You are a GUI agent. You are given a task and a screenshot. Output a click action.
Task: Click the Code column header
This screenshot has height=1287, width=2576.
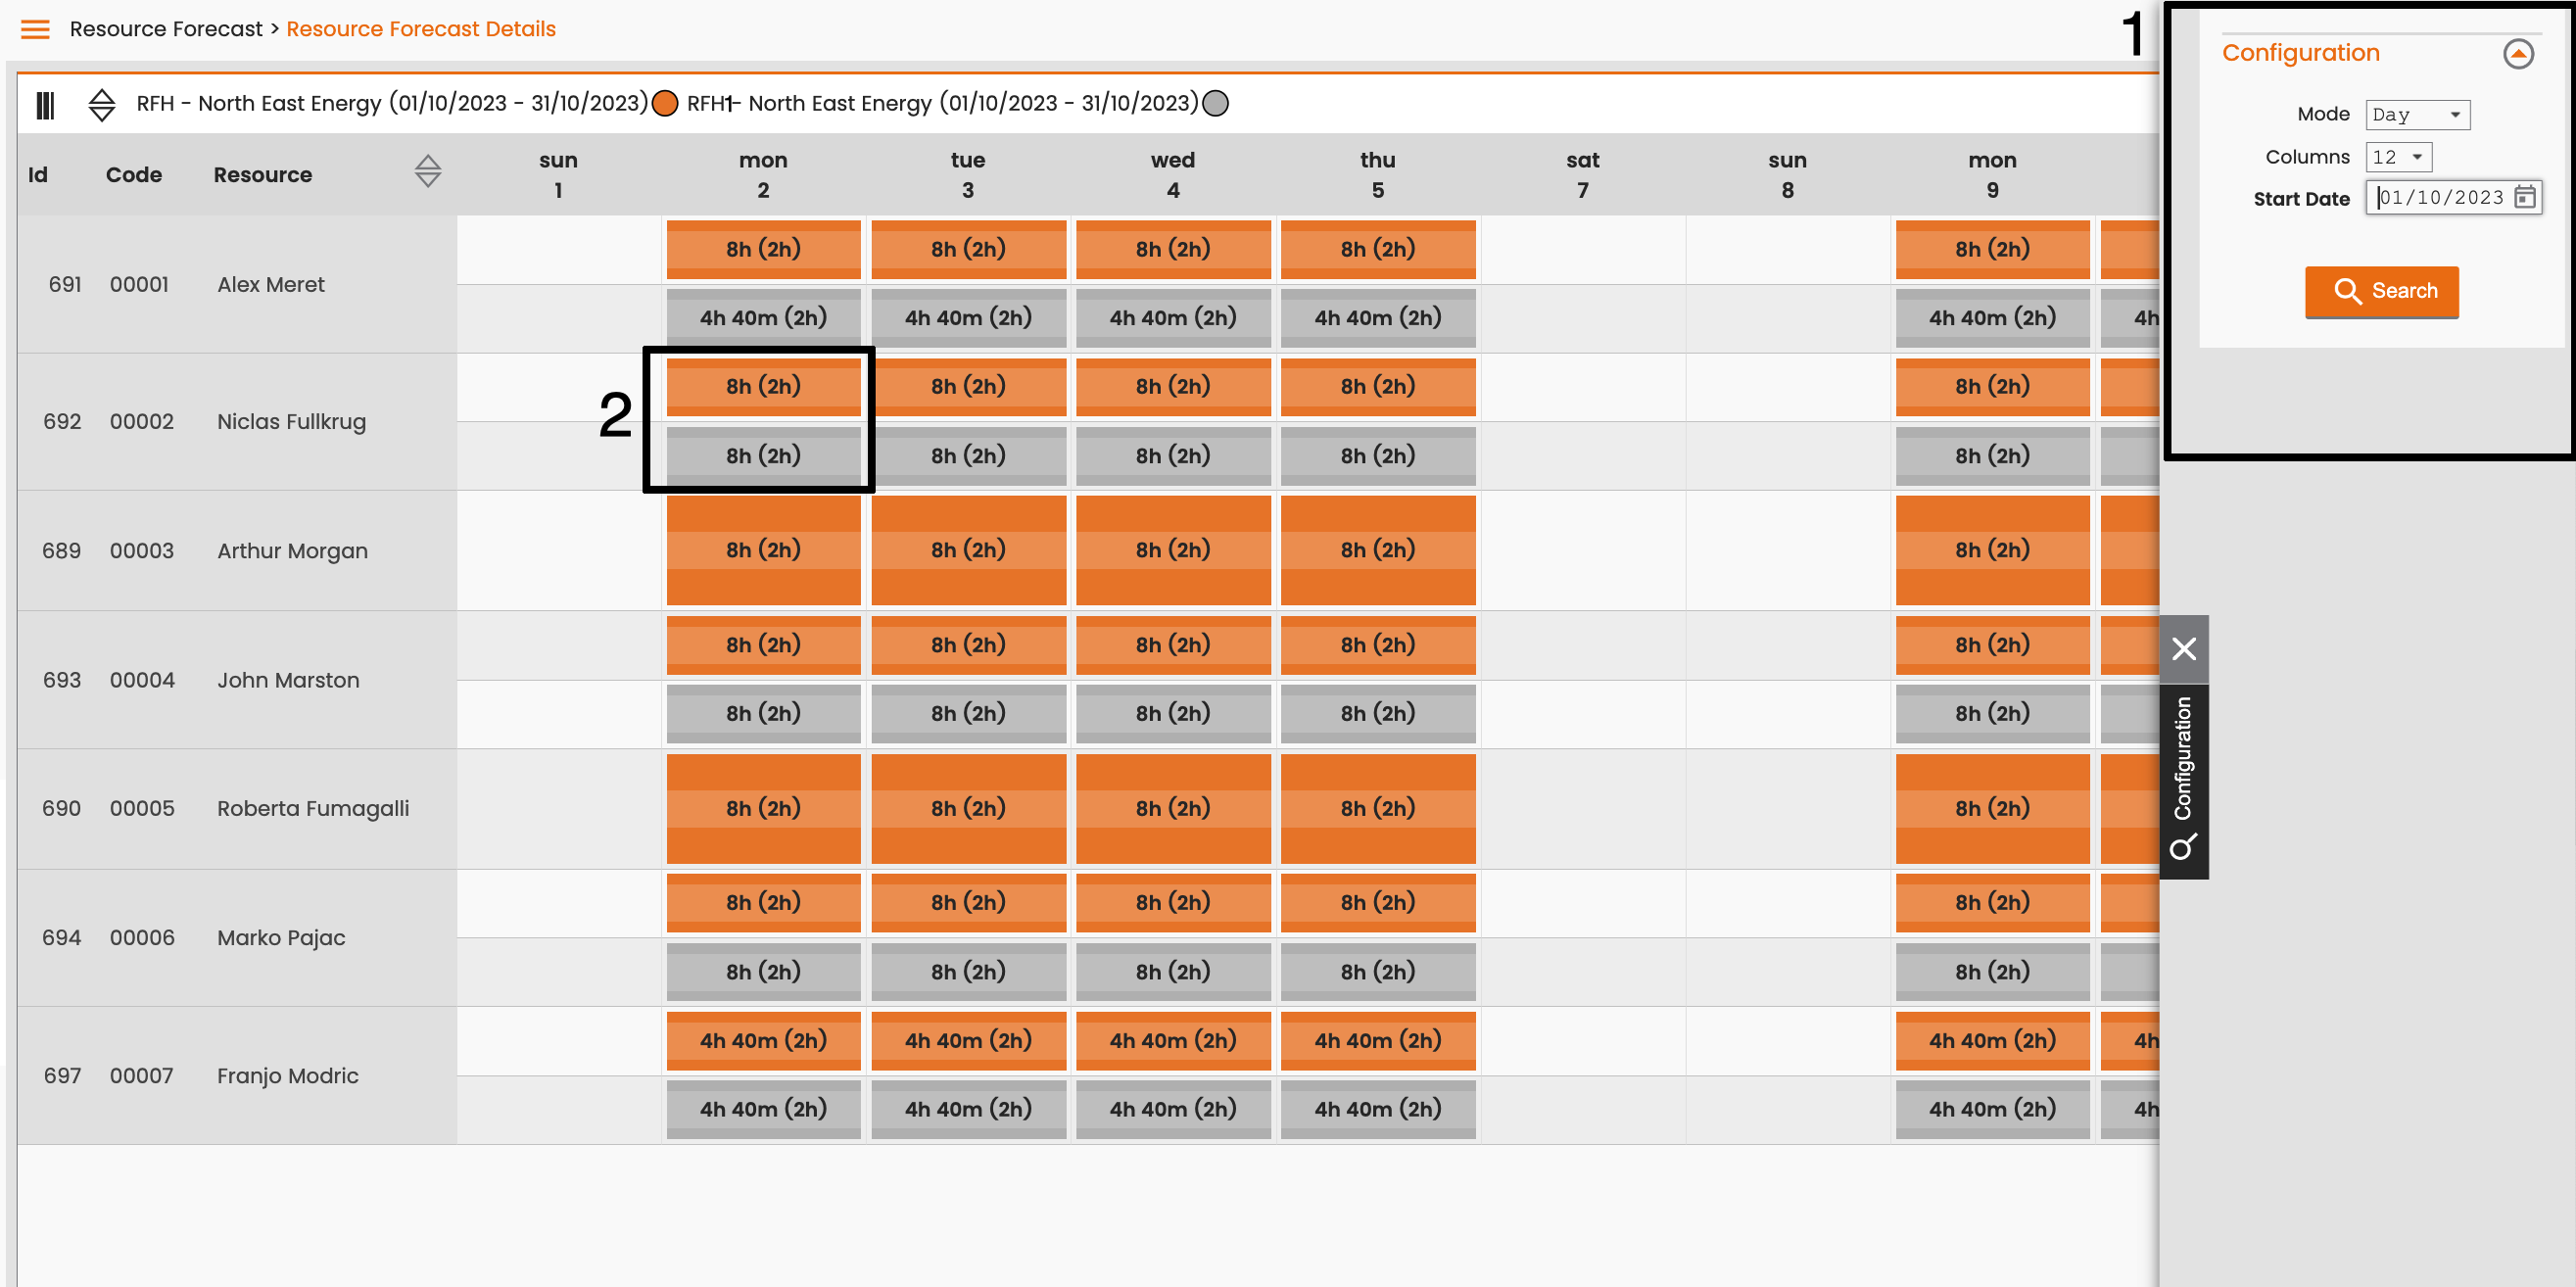(134, 174)
